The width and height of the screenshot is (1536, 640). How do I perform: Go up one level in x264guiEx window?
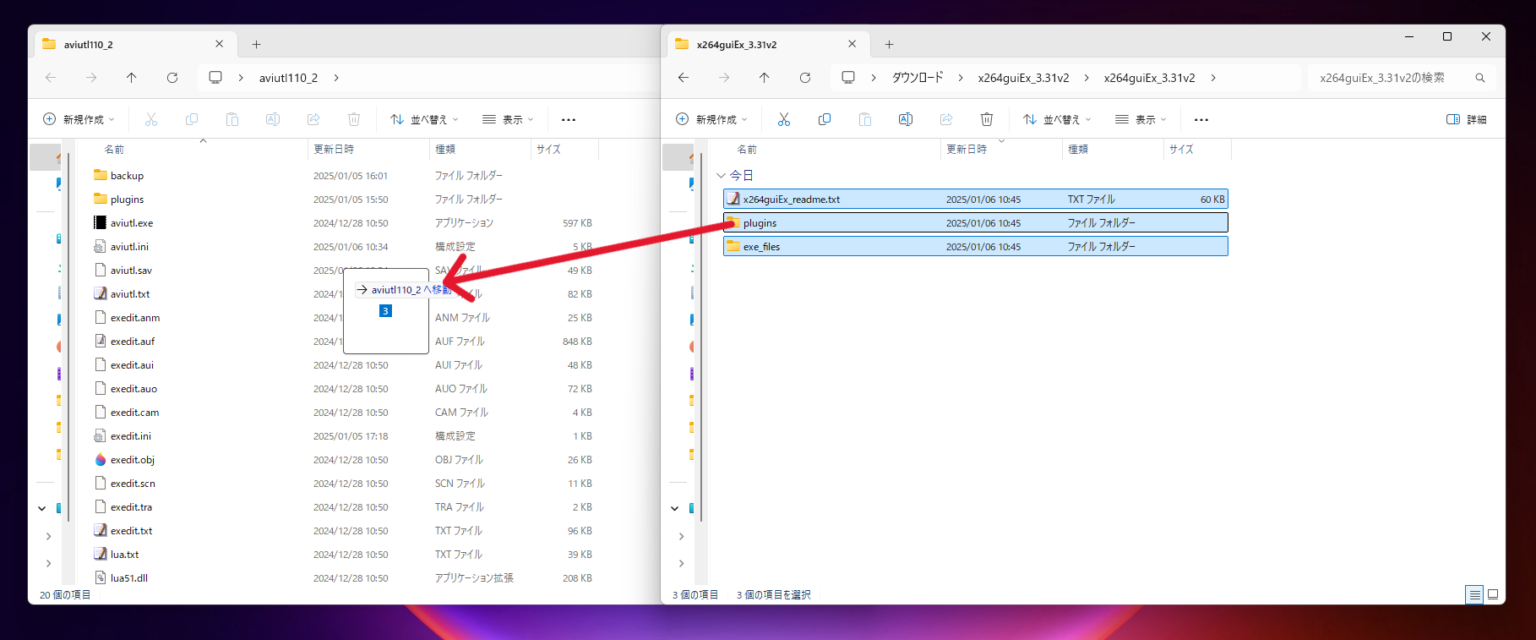click(x=764, y=78)
